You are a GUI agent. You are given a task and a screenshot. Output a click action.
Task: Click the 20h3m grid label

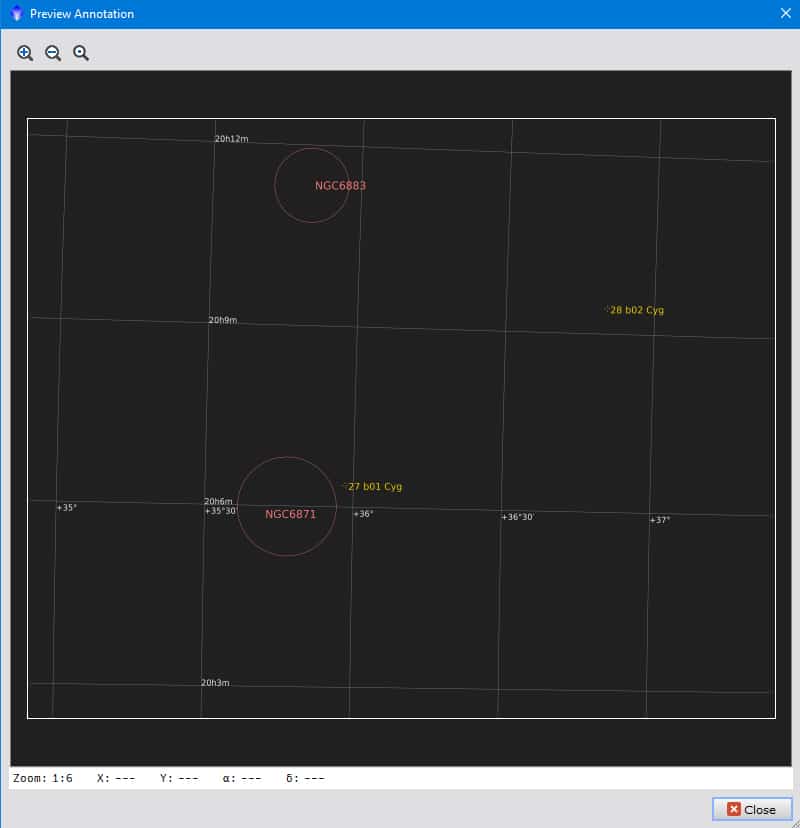pyautogui.click(x=215, y=683)
